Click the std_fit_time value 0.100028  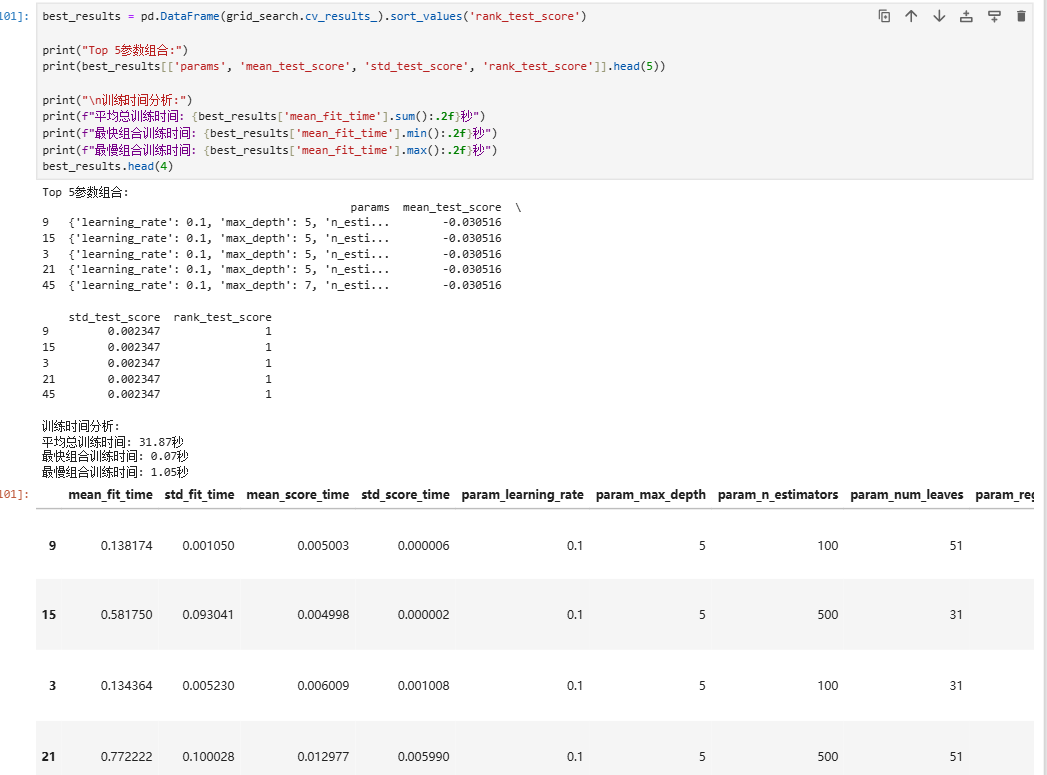point(208,757)
